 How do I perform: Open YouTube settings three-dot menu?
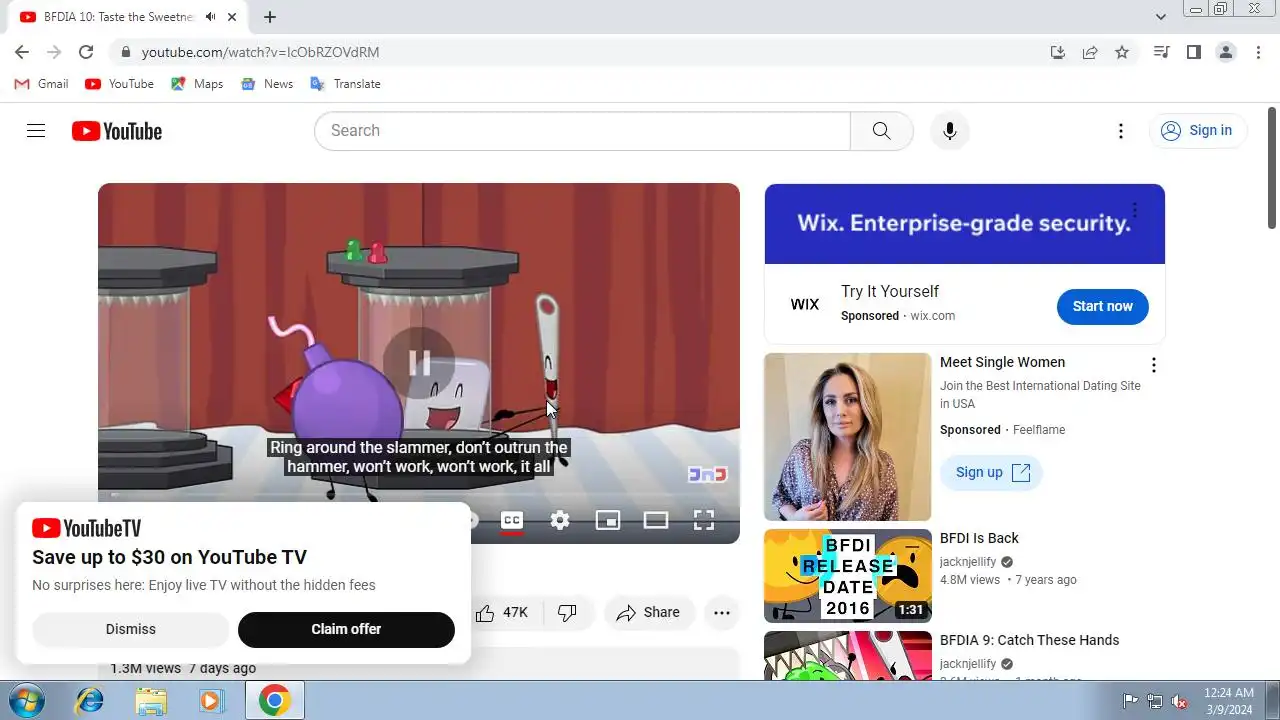[x=1121, y=131]
